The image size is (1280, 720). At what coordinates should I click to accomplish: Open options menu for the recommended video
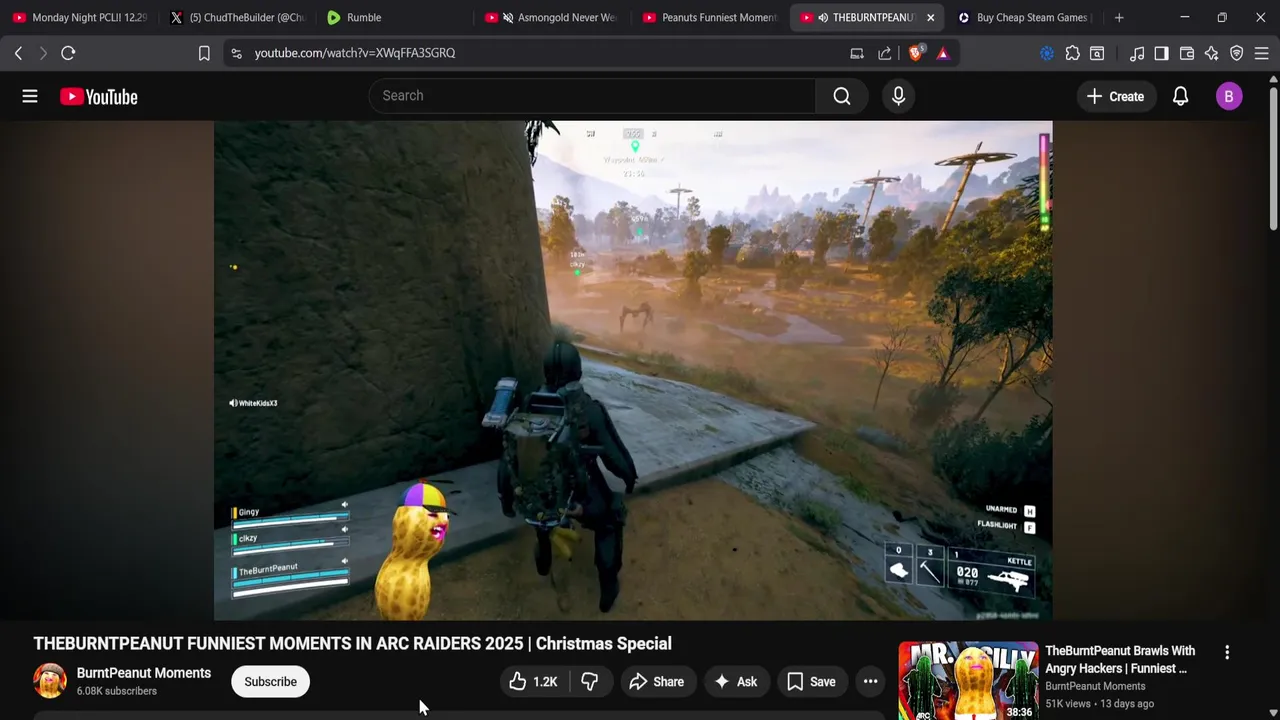1227,652
